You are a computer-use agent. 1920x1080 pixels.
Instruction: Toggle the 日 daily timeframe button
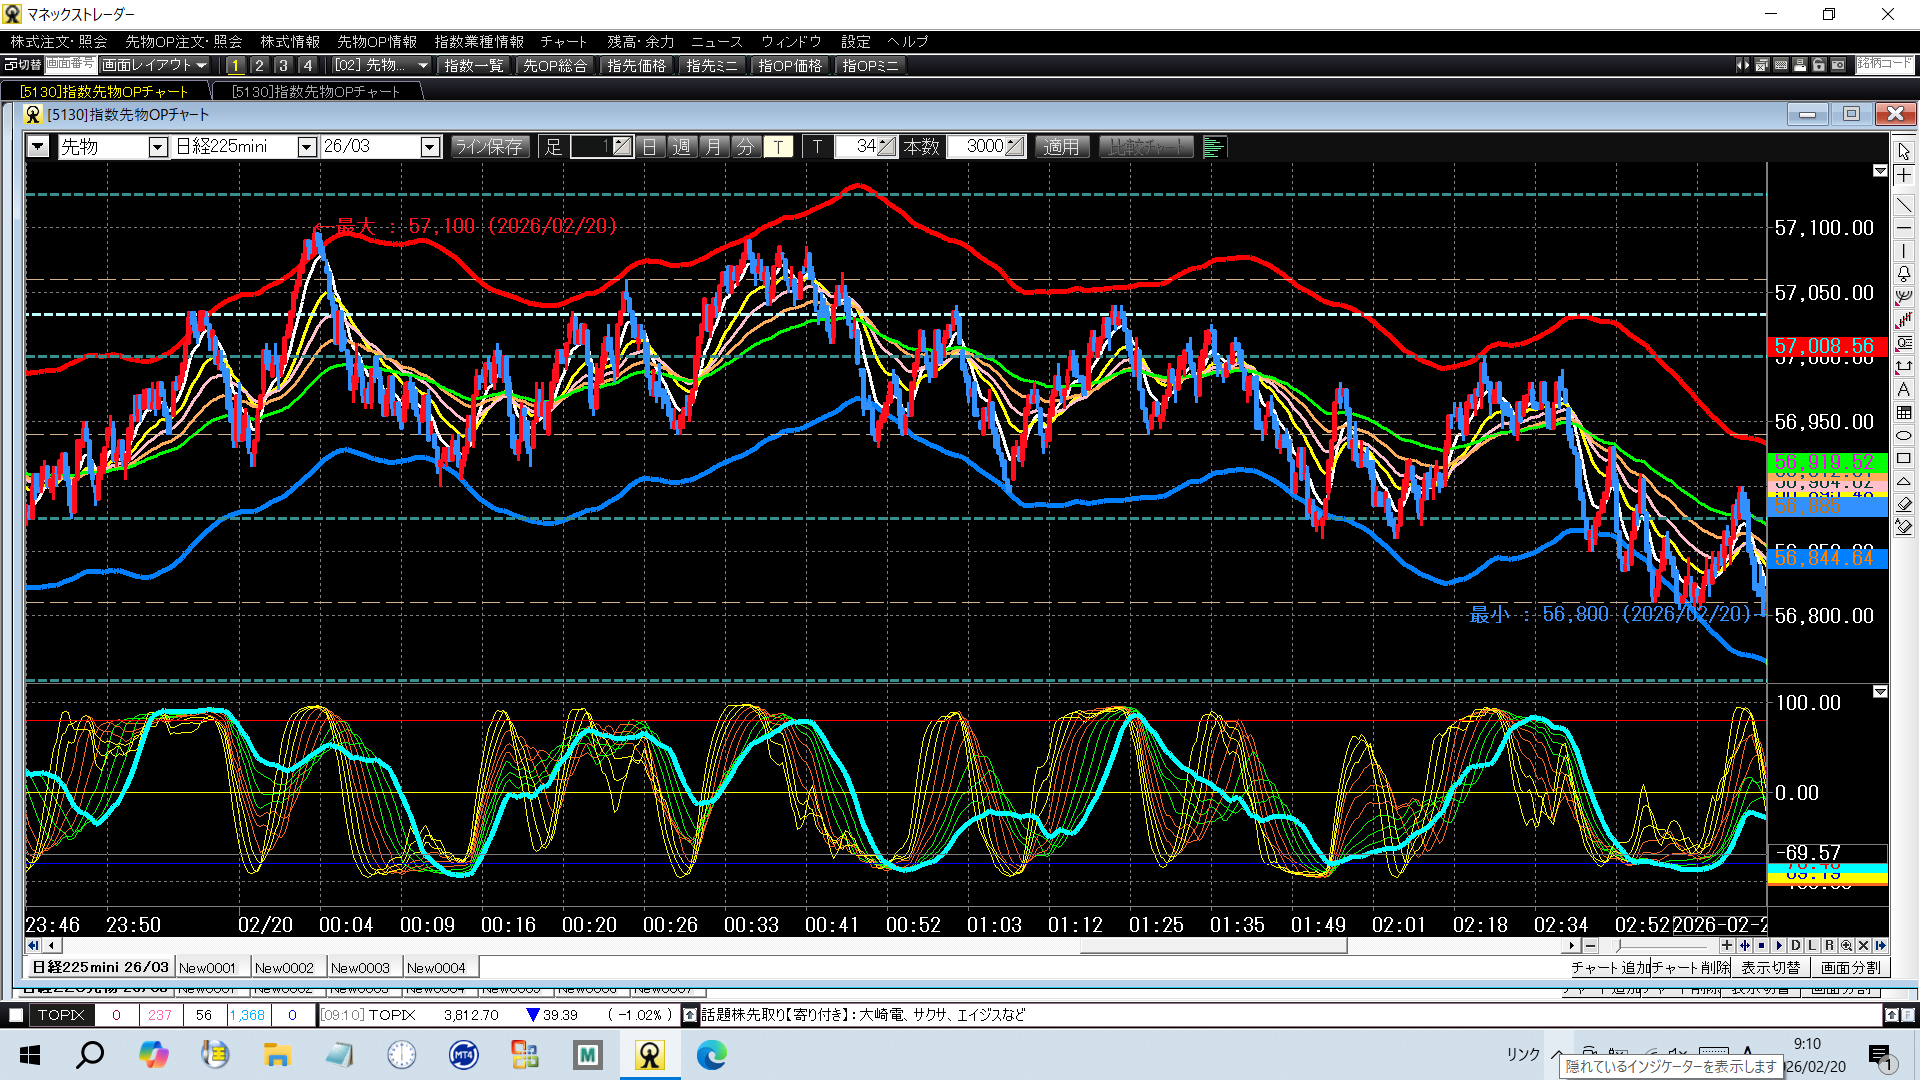tap(649, 147)
